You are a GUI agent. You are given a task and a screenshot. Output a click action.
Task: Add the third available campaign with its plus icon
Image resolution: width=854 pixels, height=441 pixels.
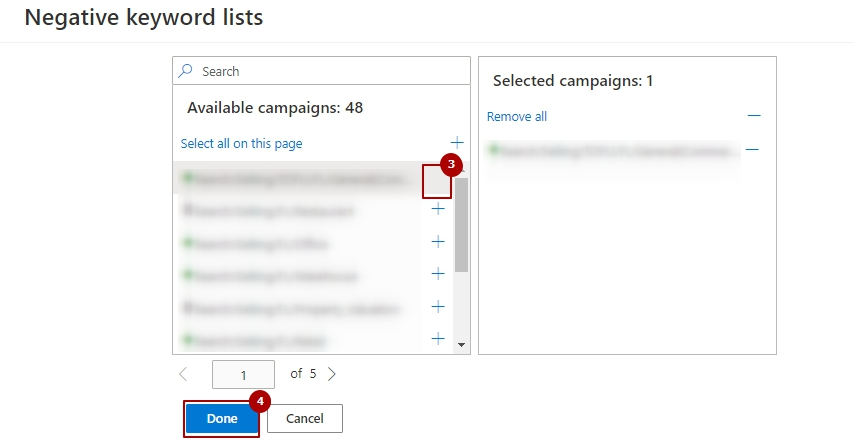[438, 242]
